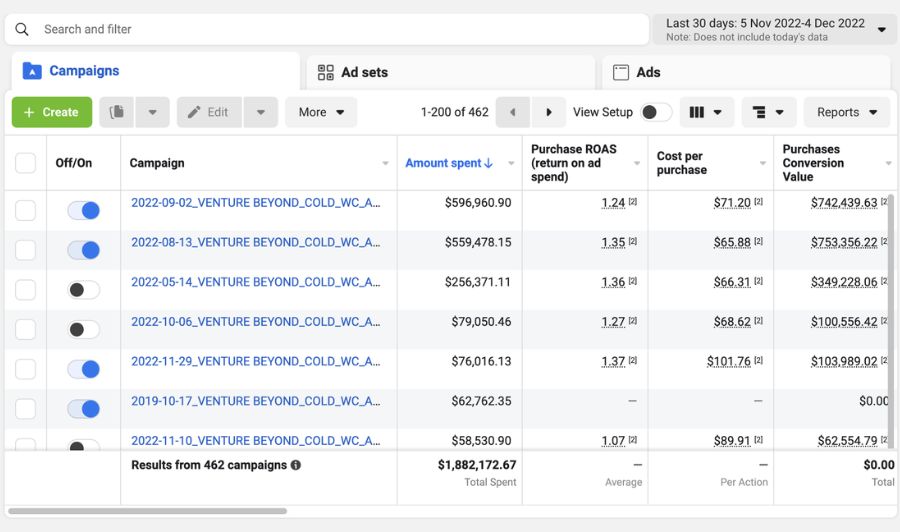Select checkbox for the 2022-05-14 campaign

coord(25,289)
